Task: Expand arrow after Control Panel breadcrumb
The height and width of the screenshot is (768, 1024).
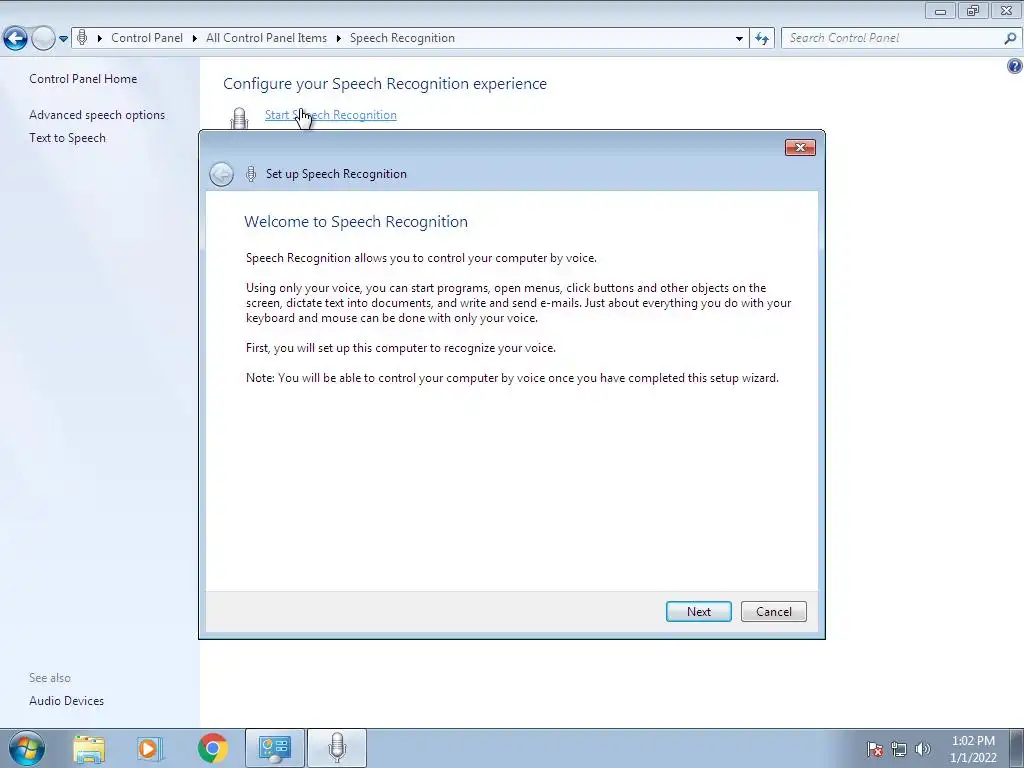Action: 195,39
